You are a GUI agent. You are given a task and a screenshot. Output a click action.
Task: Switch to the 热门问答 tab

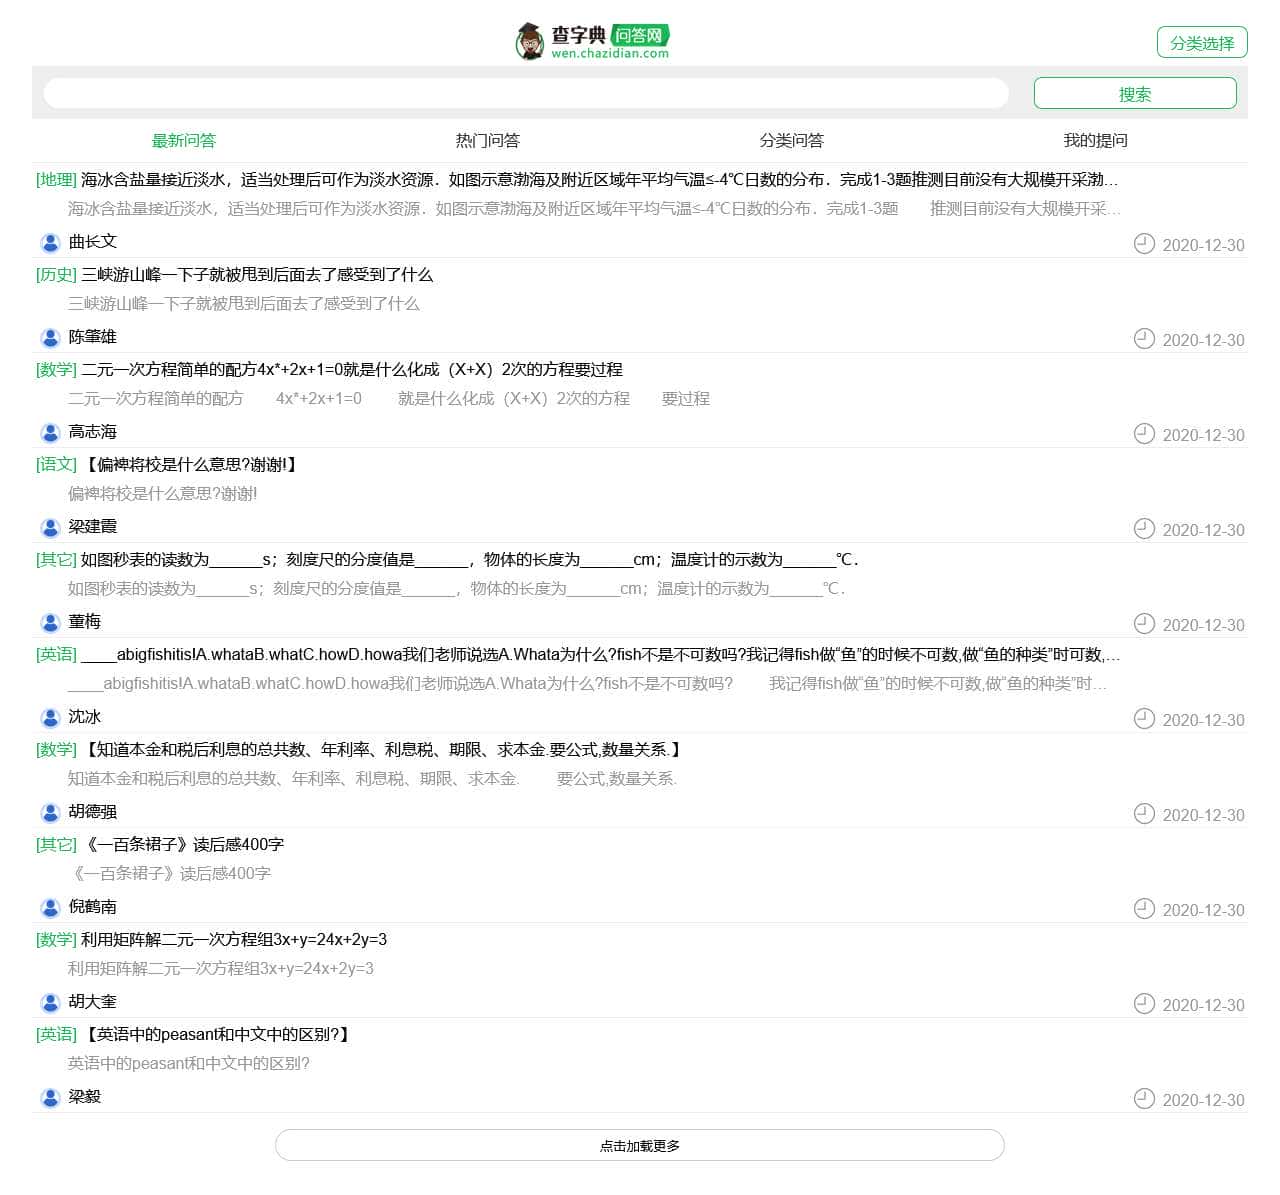[487, 141]
